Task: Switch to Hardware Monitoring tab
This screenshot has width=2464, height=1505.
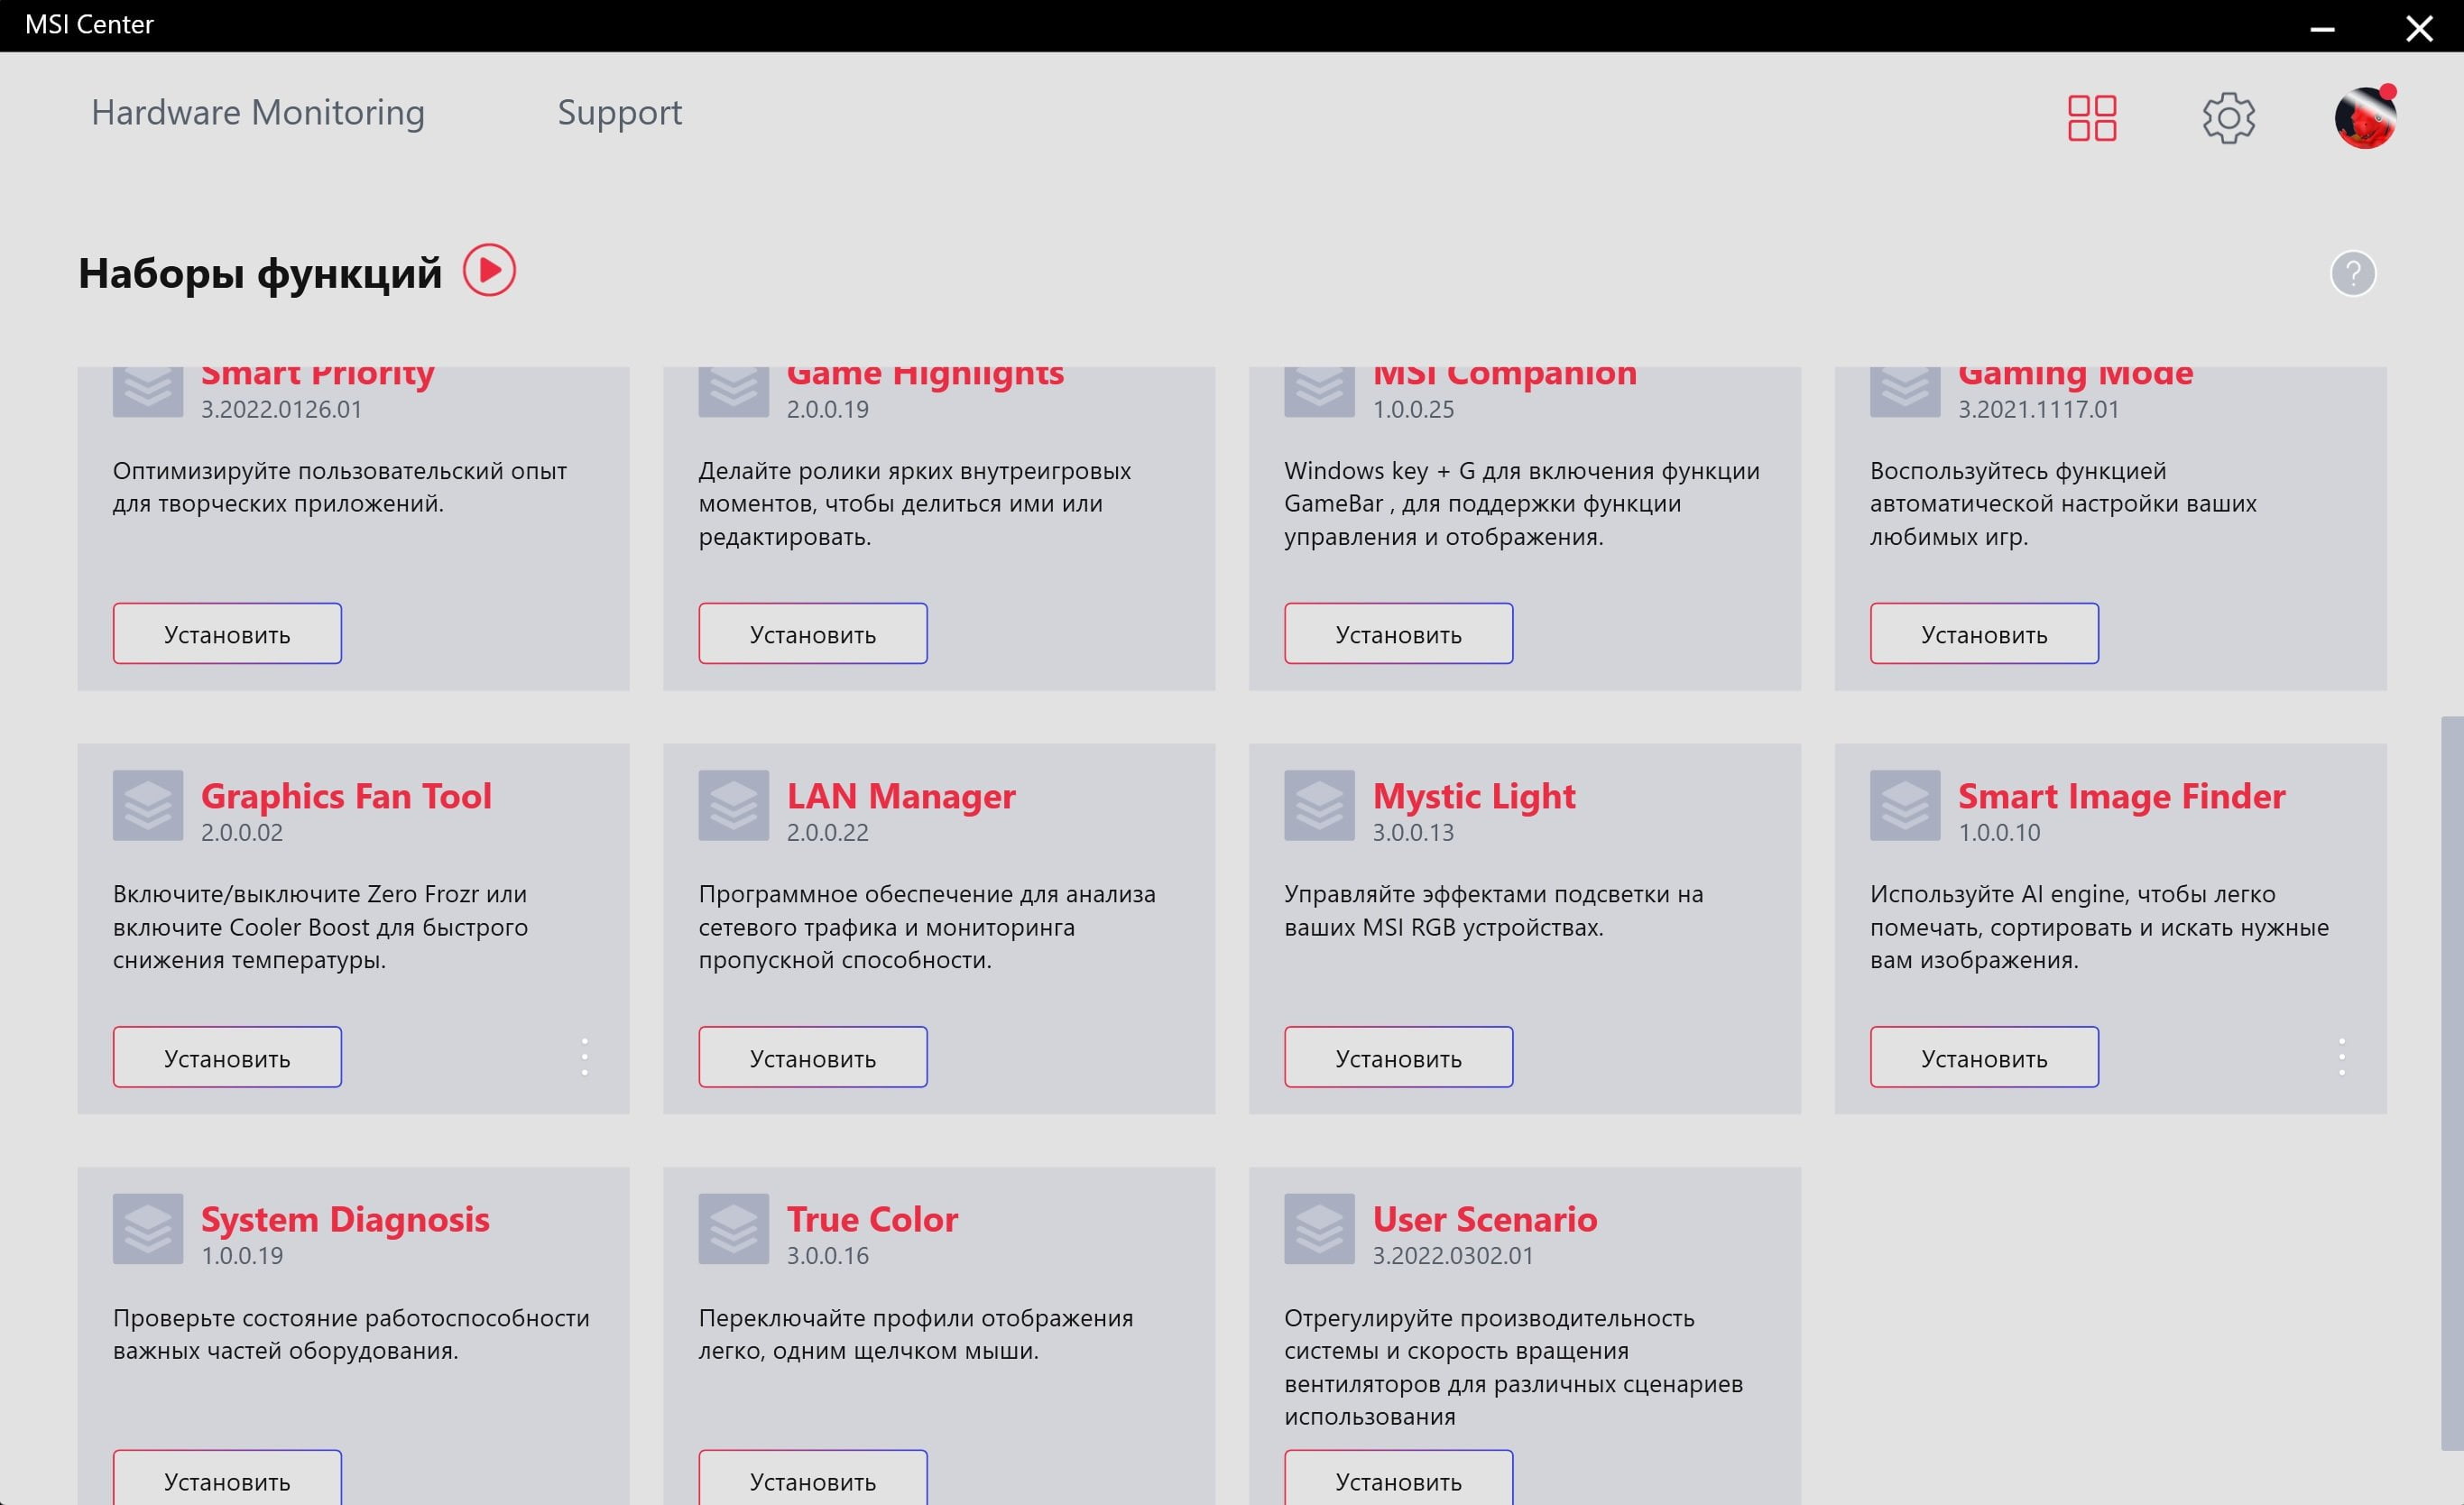Action: pos(258,112)
